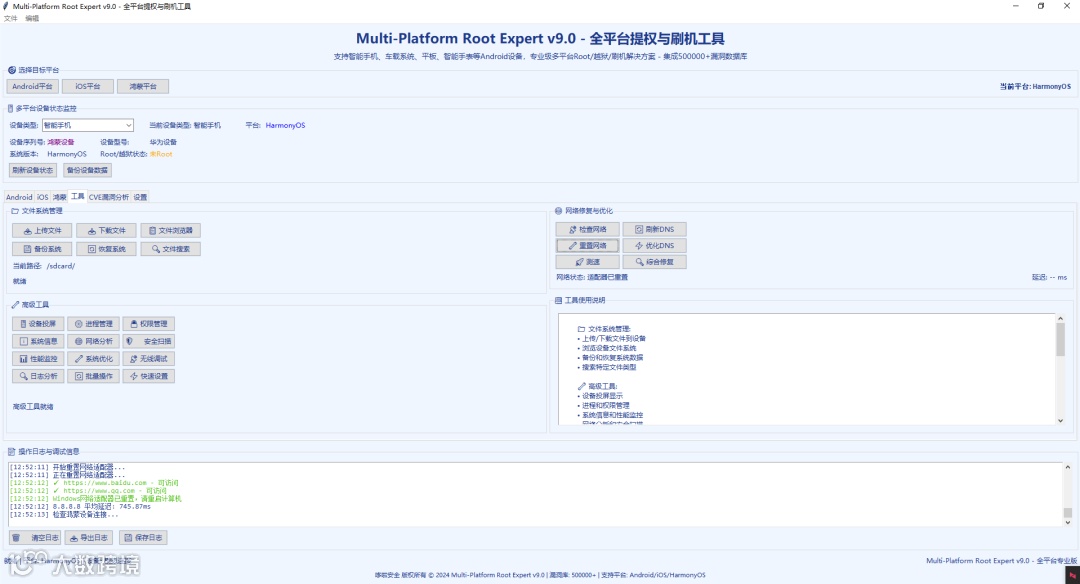Enable 无线调试 wireless debugging
The height and width of the screenshot is (584, 1080).
point(149,359)
